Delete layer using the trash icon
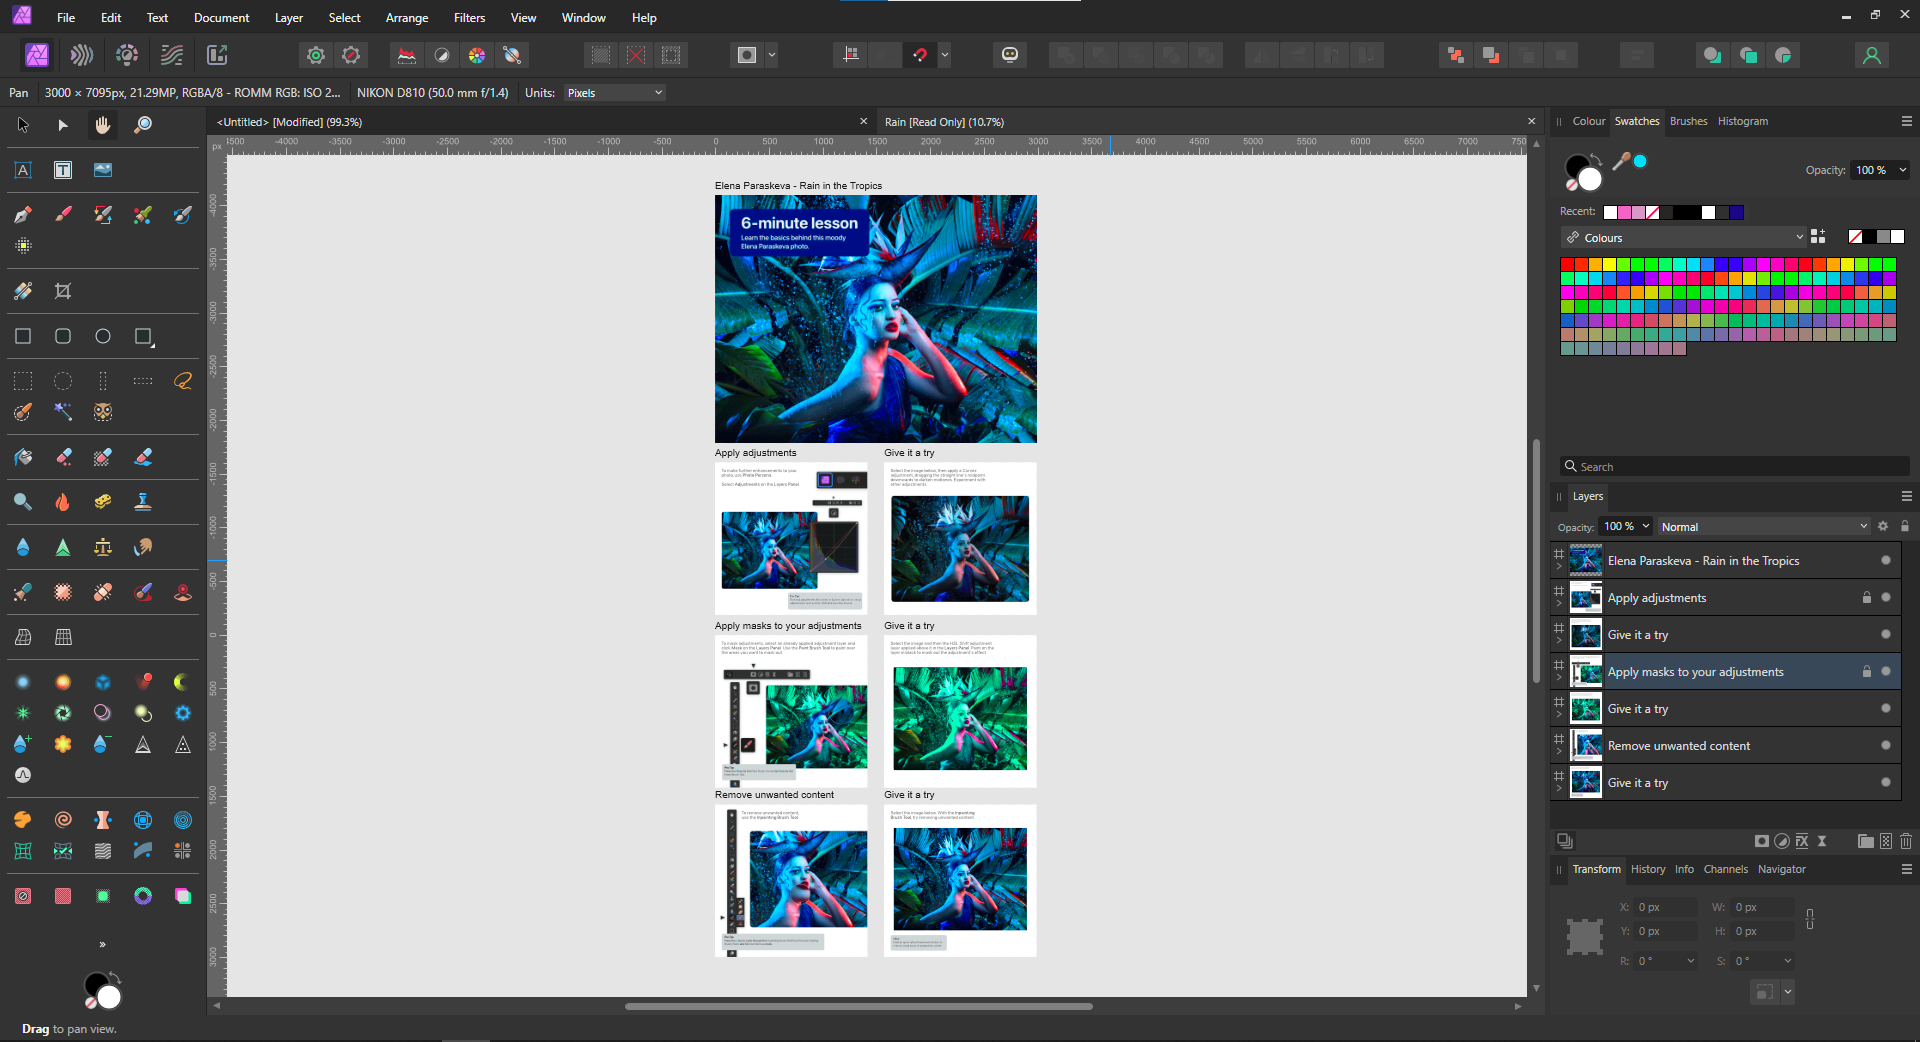Viewport: 1920px width, 1042px height. [x=1906, y=841]
